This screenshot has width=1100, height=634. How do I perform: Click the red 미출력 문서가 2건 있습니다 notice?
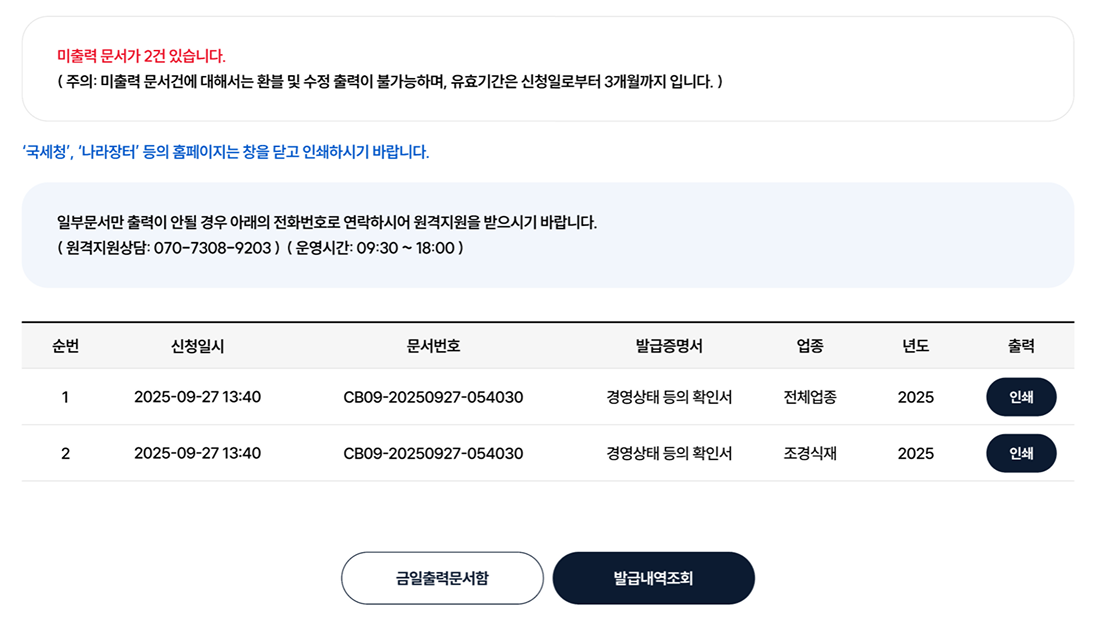click(x=141, y=56)
